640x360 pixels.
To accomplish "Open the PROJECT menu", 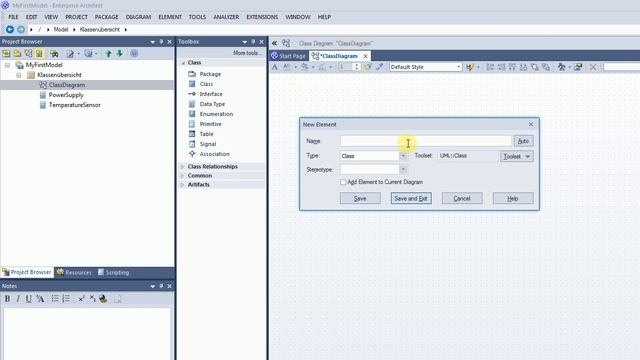I will click(76, 17).
